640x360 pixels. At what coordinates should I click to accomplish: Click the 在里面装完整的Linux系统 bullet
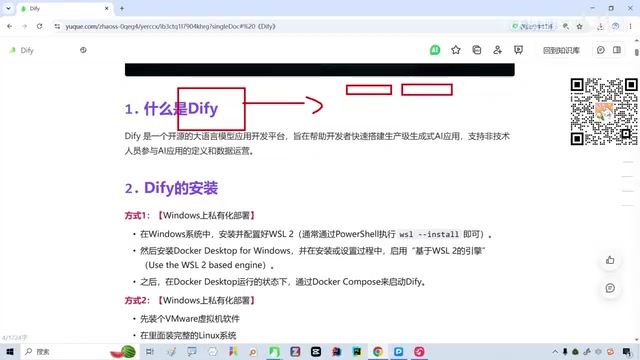pos(188,336)
